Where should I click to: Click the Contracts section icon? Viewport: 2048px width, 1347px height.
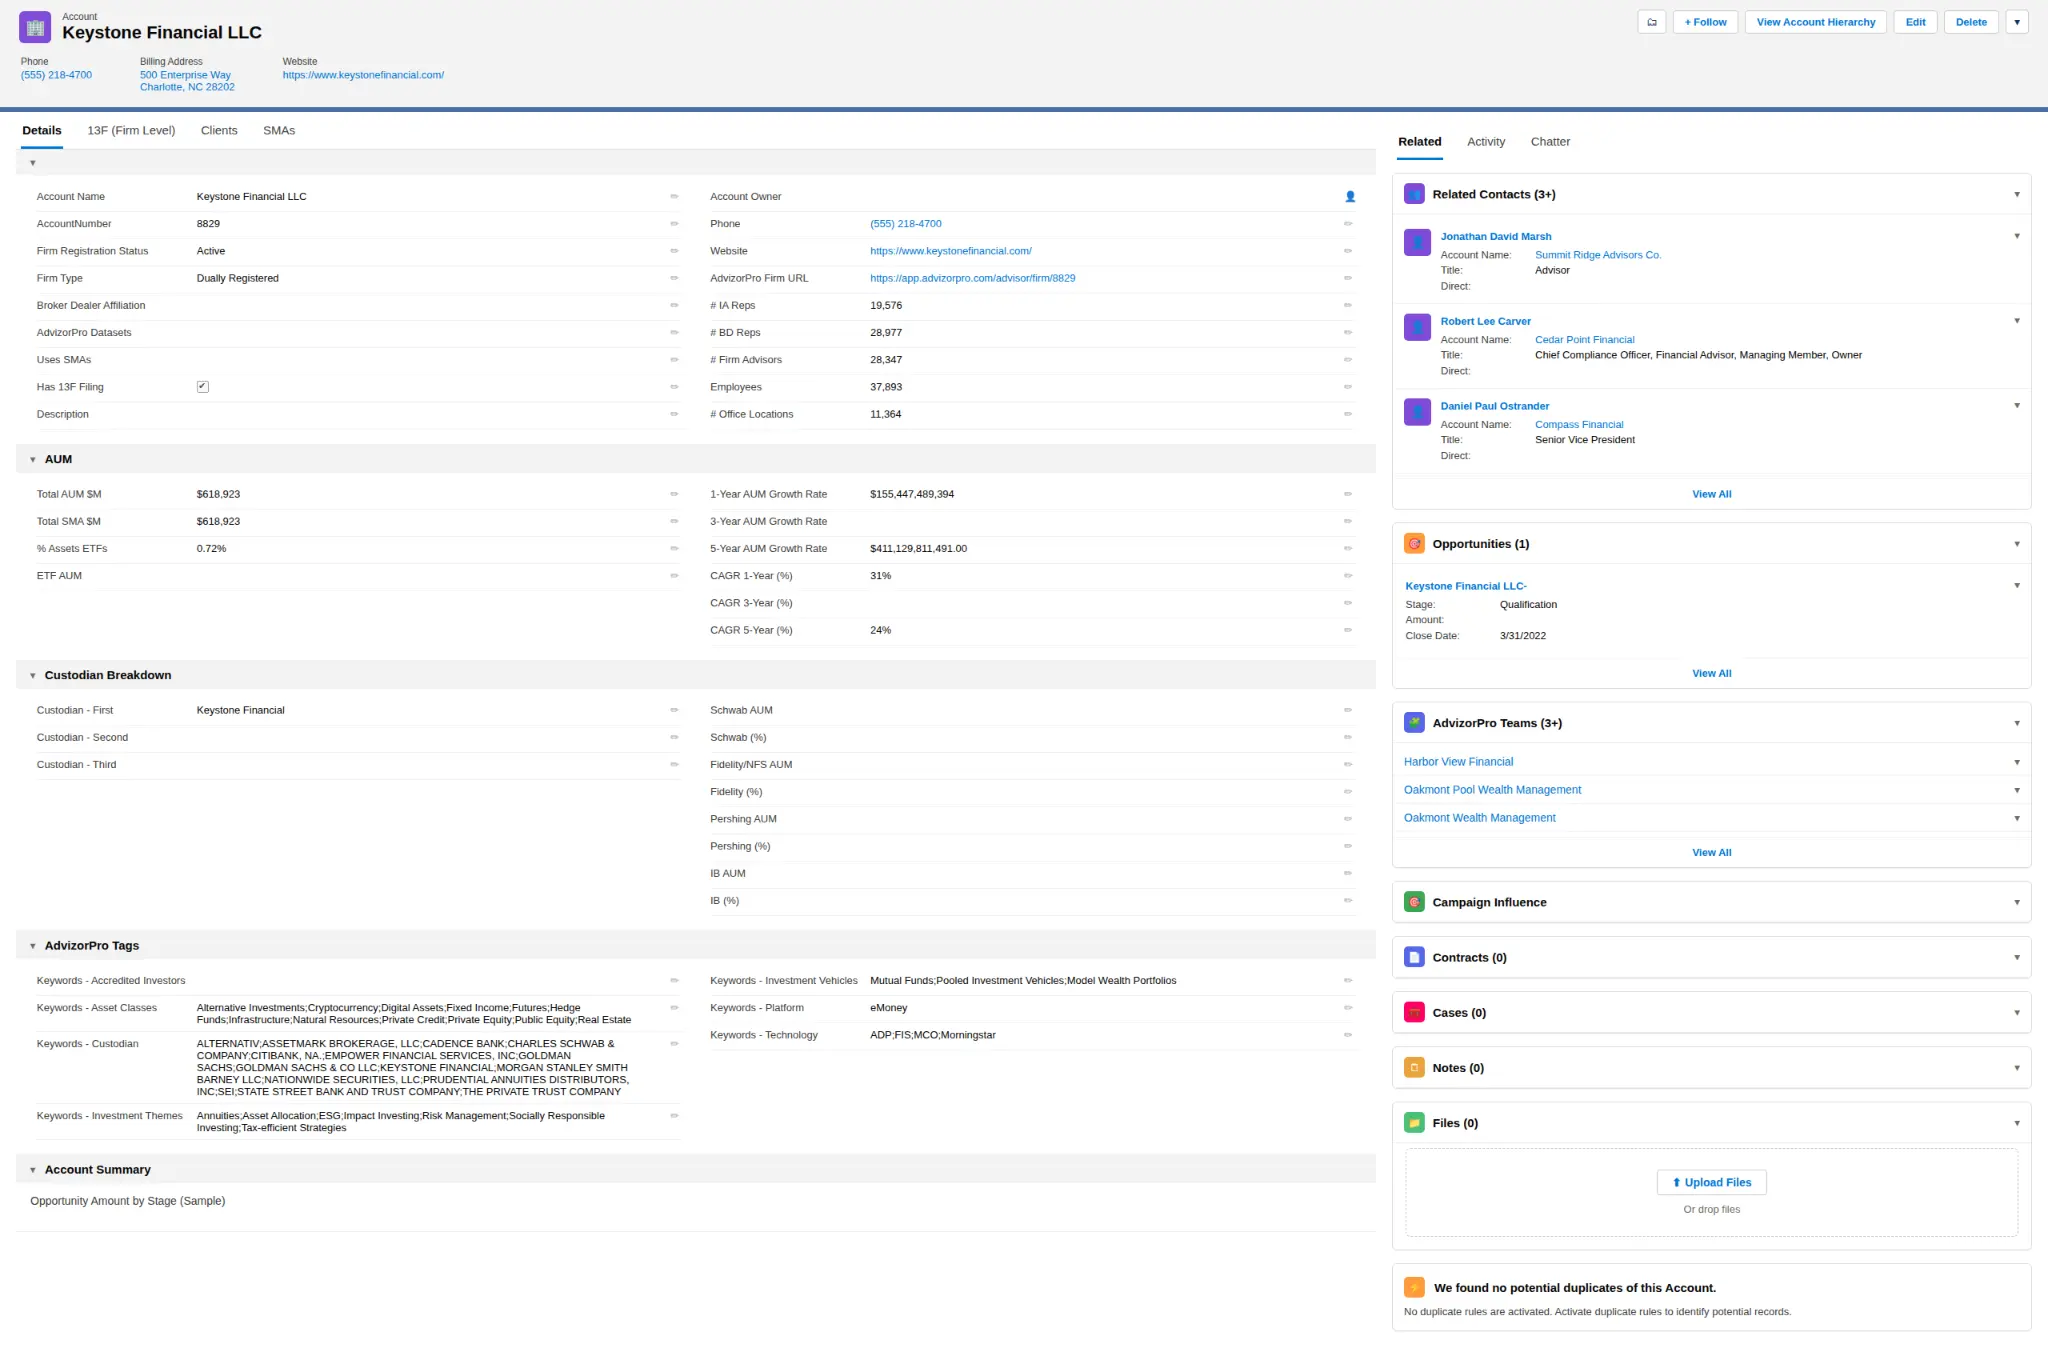pos(1414,958)
